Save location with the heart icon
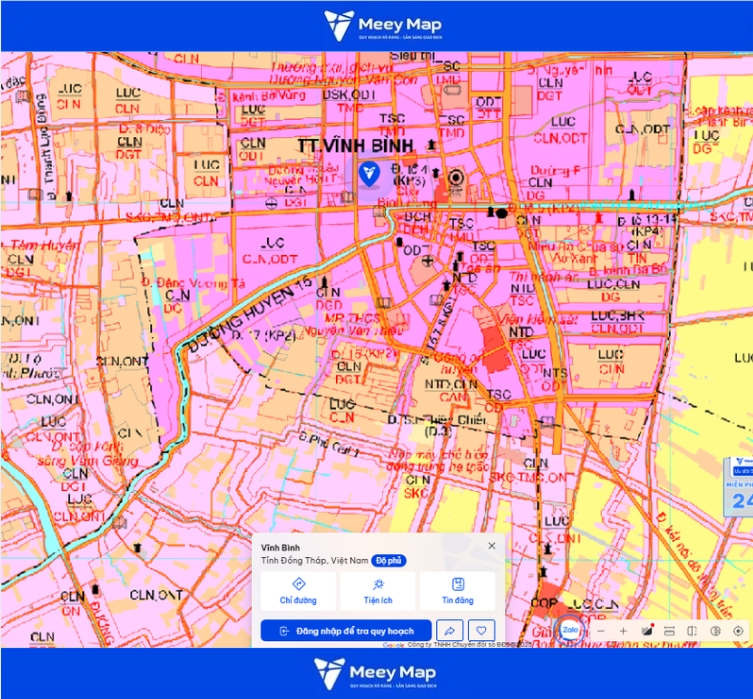Image resolution: width=753 pixels, height=699 pixels. pos(481,630)
